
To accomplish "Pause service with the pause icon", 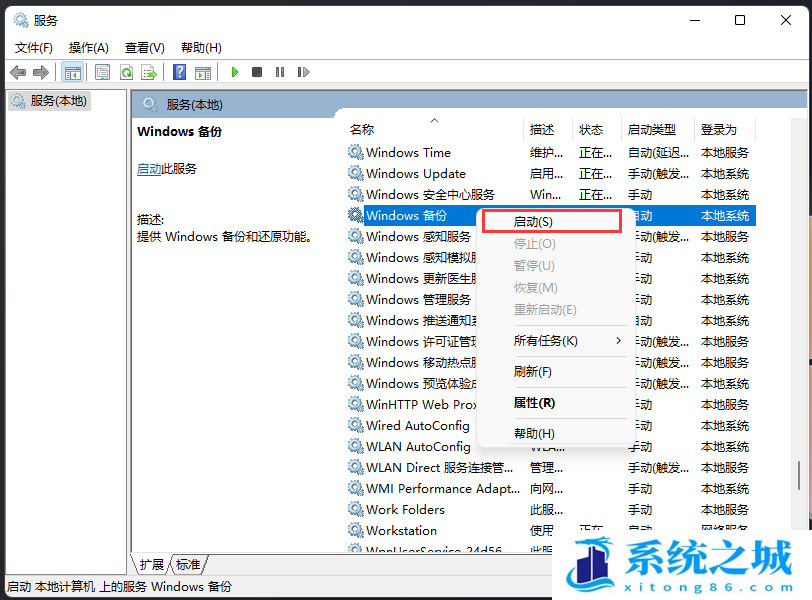I will click(x=280, y=72).
